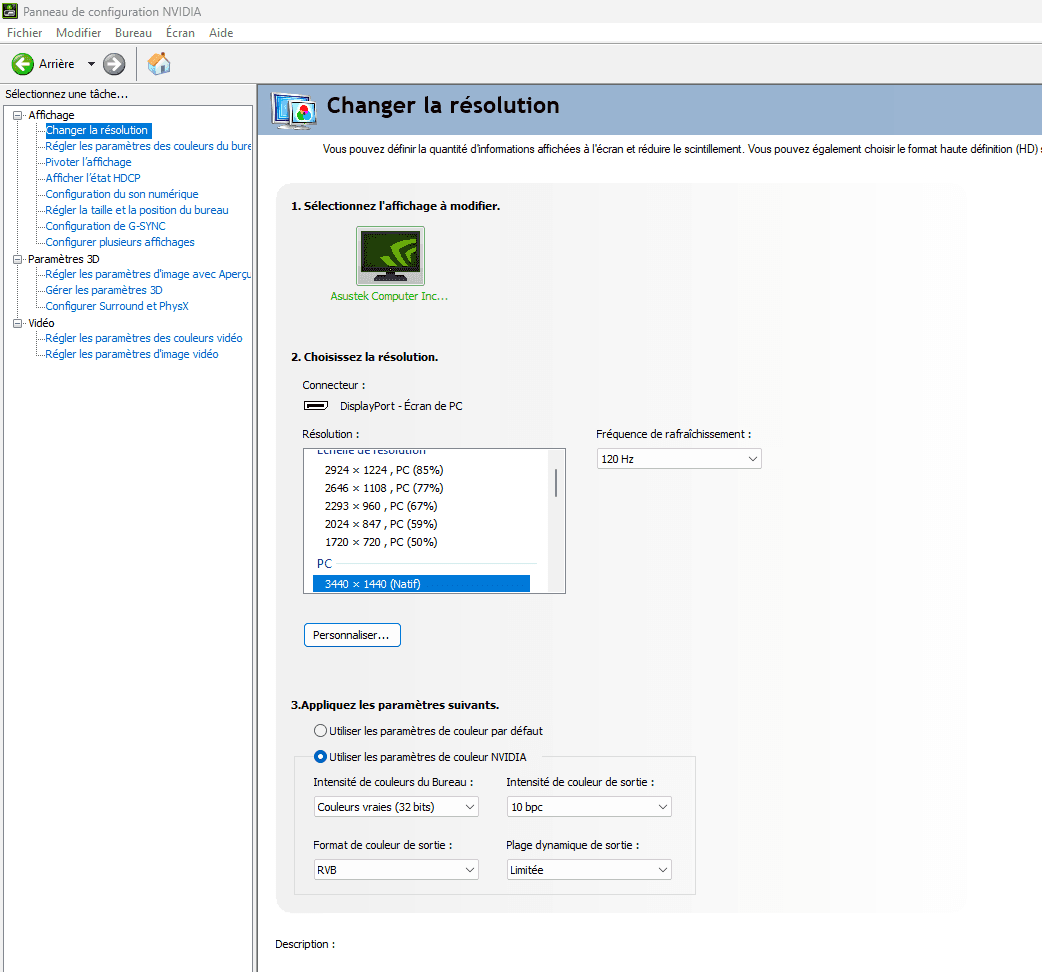Image resolution: width=1042 pixels, height=972 pixels.
Task: Open the Couleurs vraies (32 bits) dropdown
Action: click(396, 807)
